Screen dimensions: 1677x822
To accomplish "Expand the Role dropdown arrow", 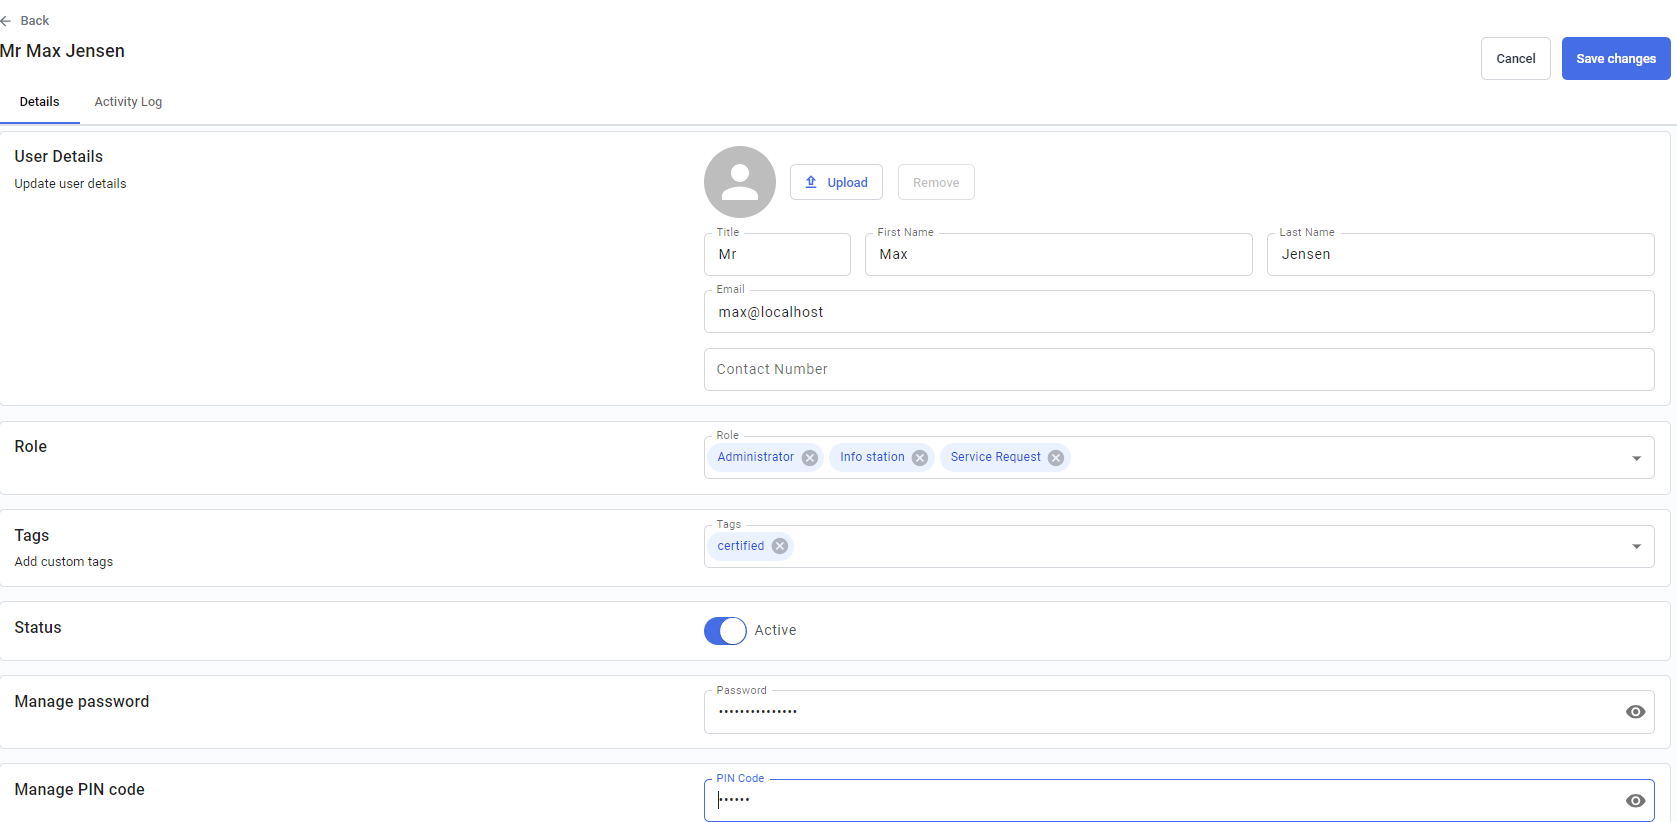I will tap(1636, 458).
